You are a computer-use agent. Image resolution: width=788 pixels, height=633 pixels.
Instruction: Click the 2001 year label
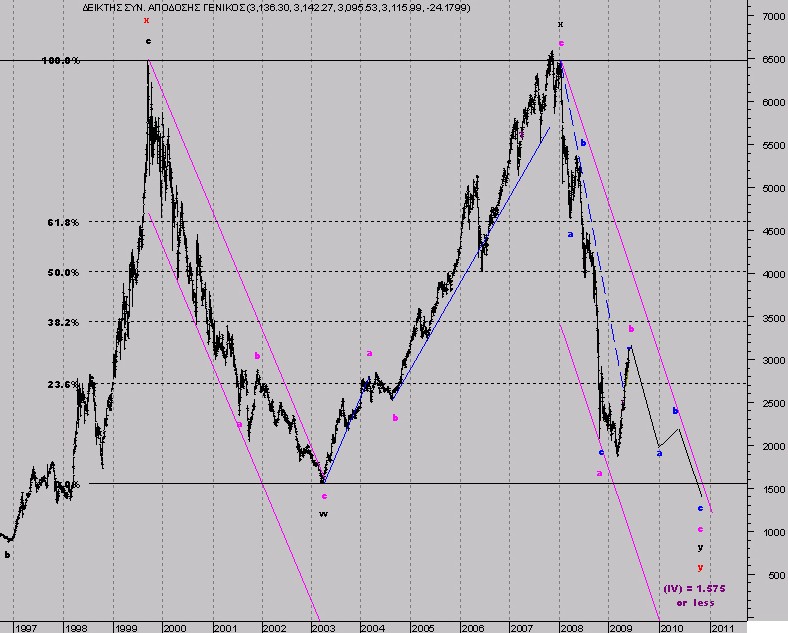(225, 628)
